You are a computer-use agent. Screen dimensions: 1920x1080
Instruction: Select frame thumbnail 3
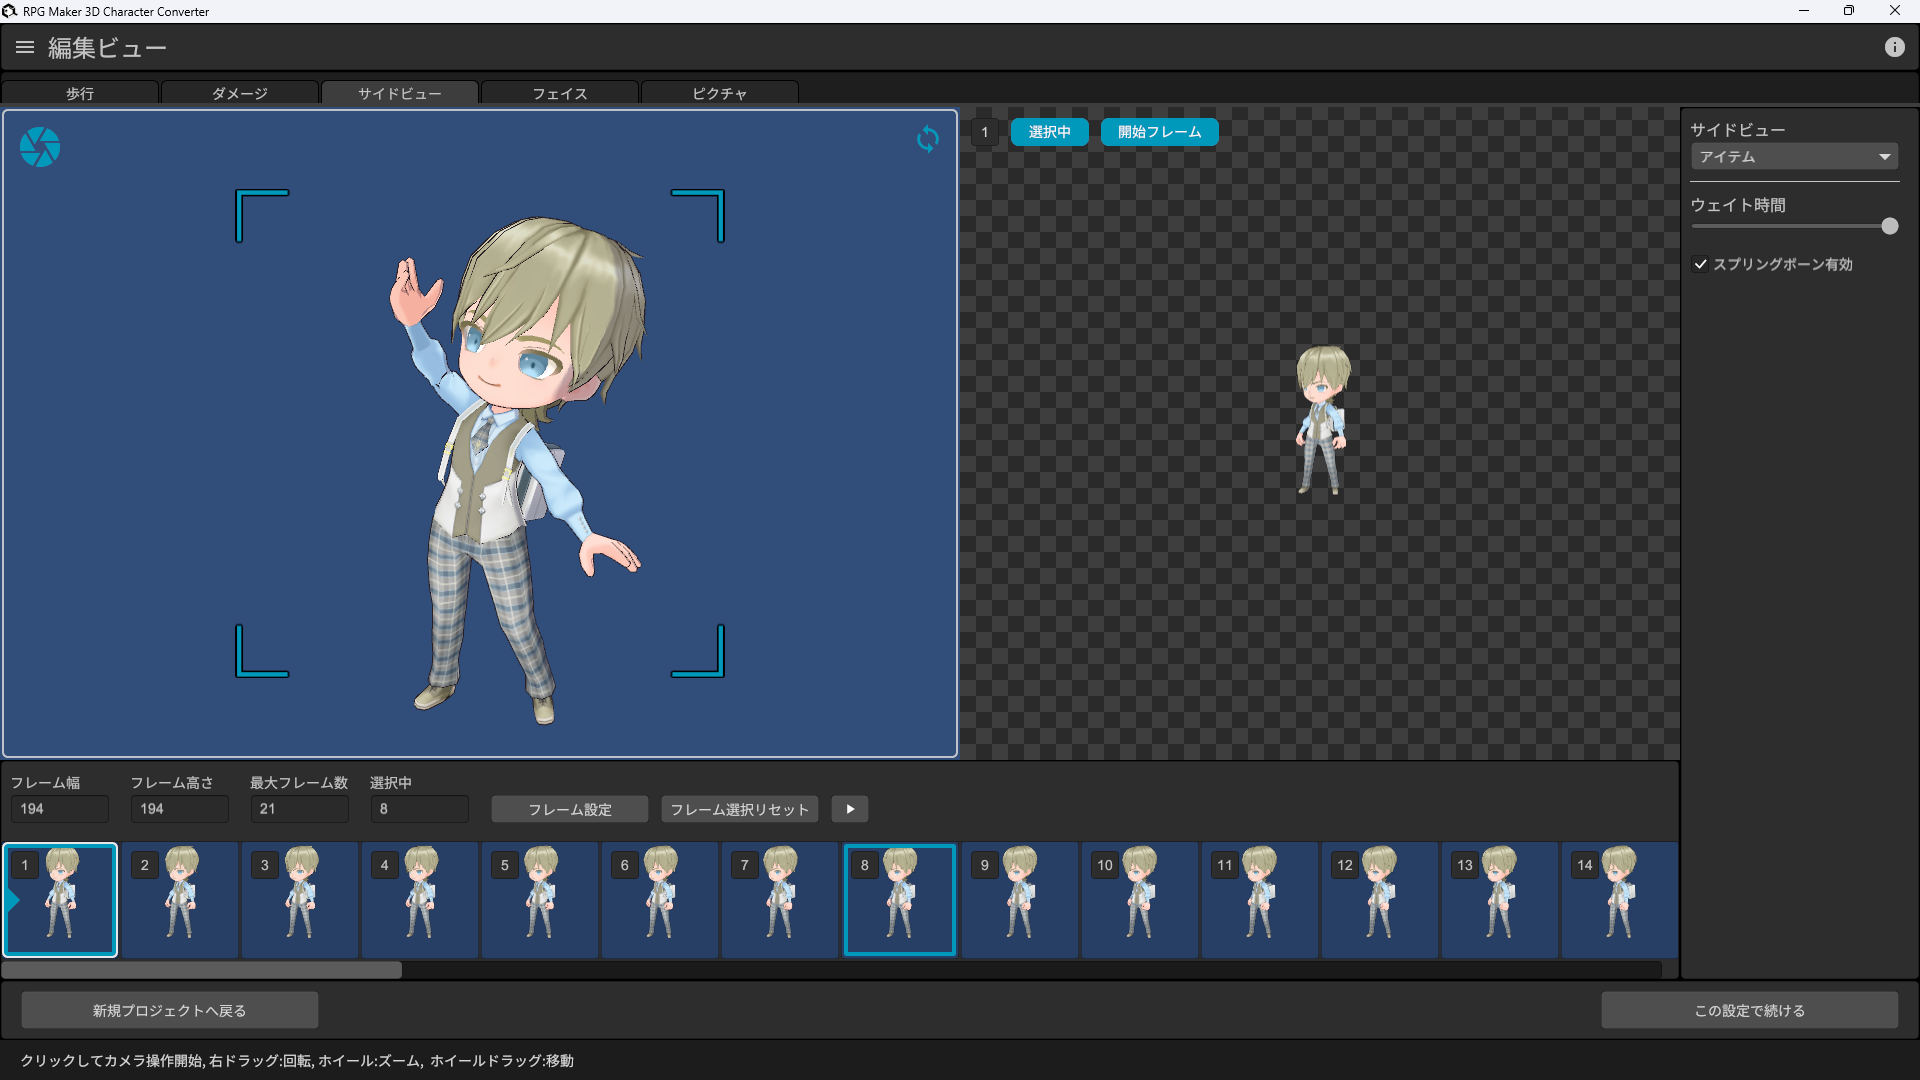click(300, 900)
